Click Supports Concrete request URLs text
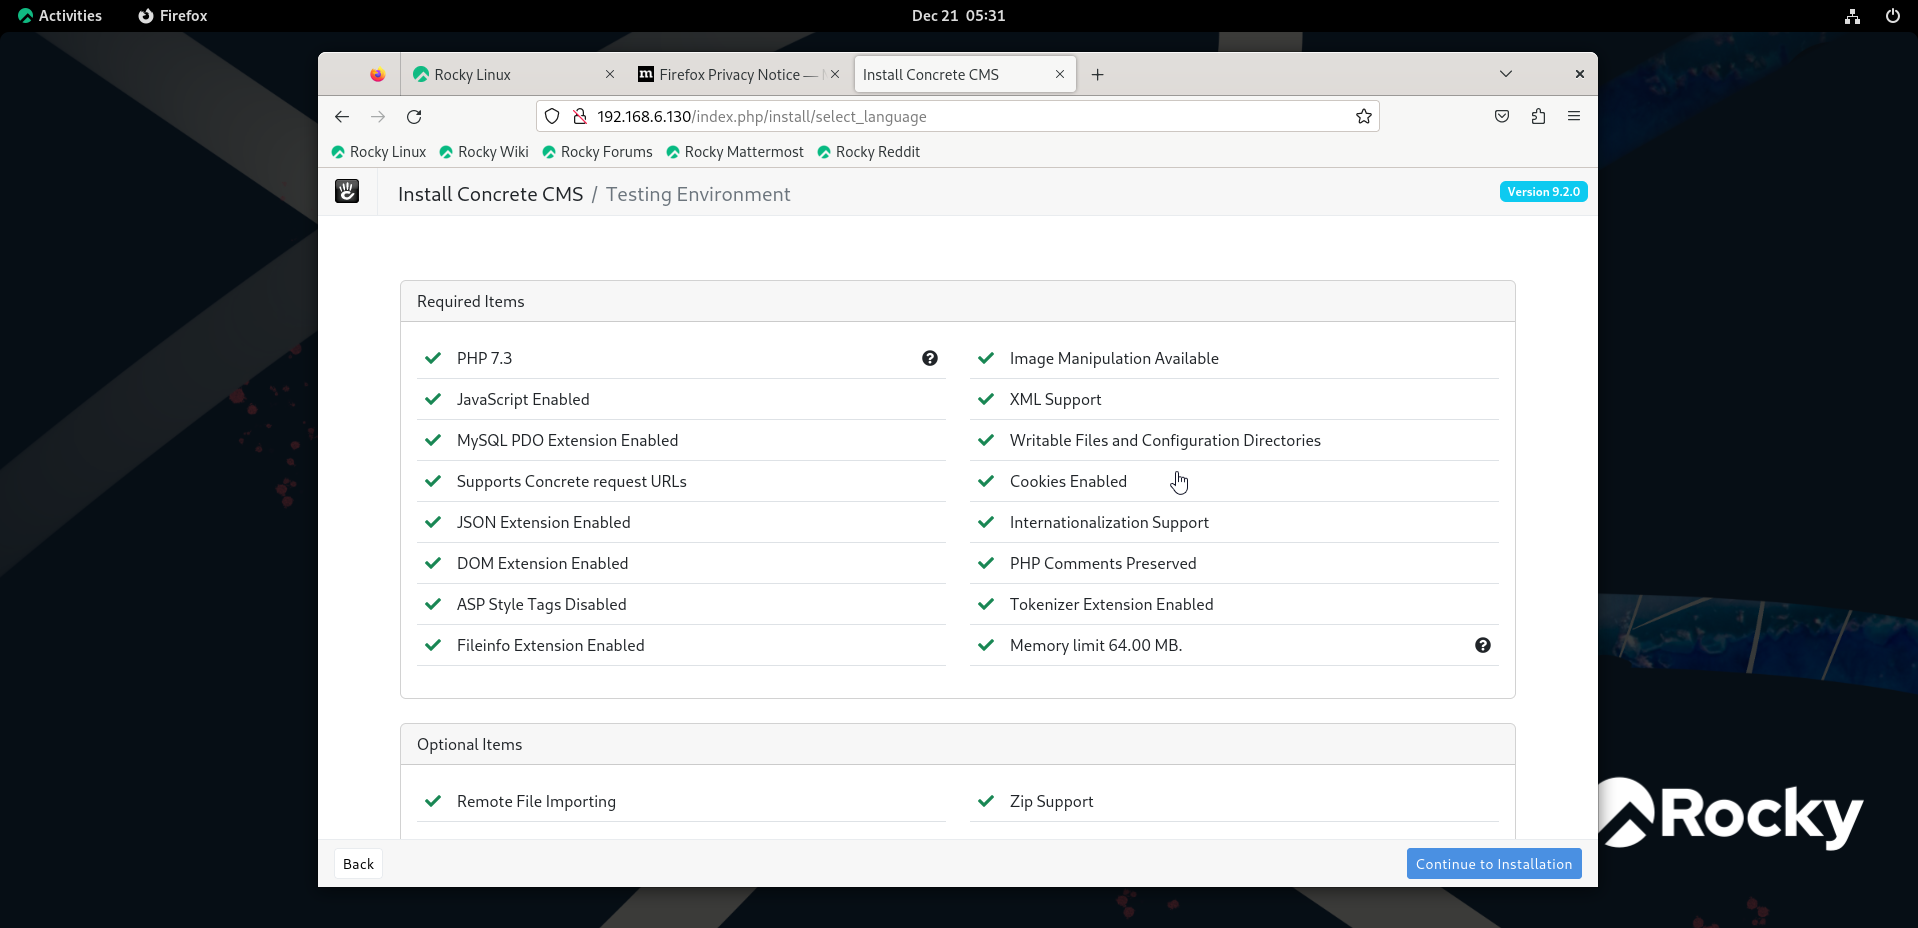The height and width of the screenshot is (928, 1918). [x=572, y=481]
